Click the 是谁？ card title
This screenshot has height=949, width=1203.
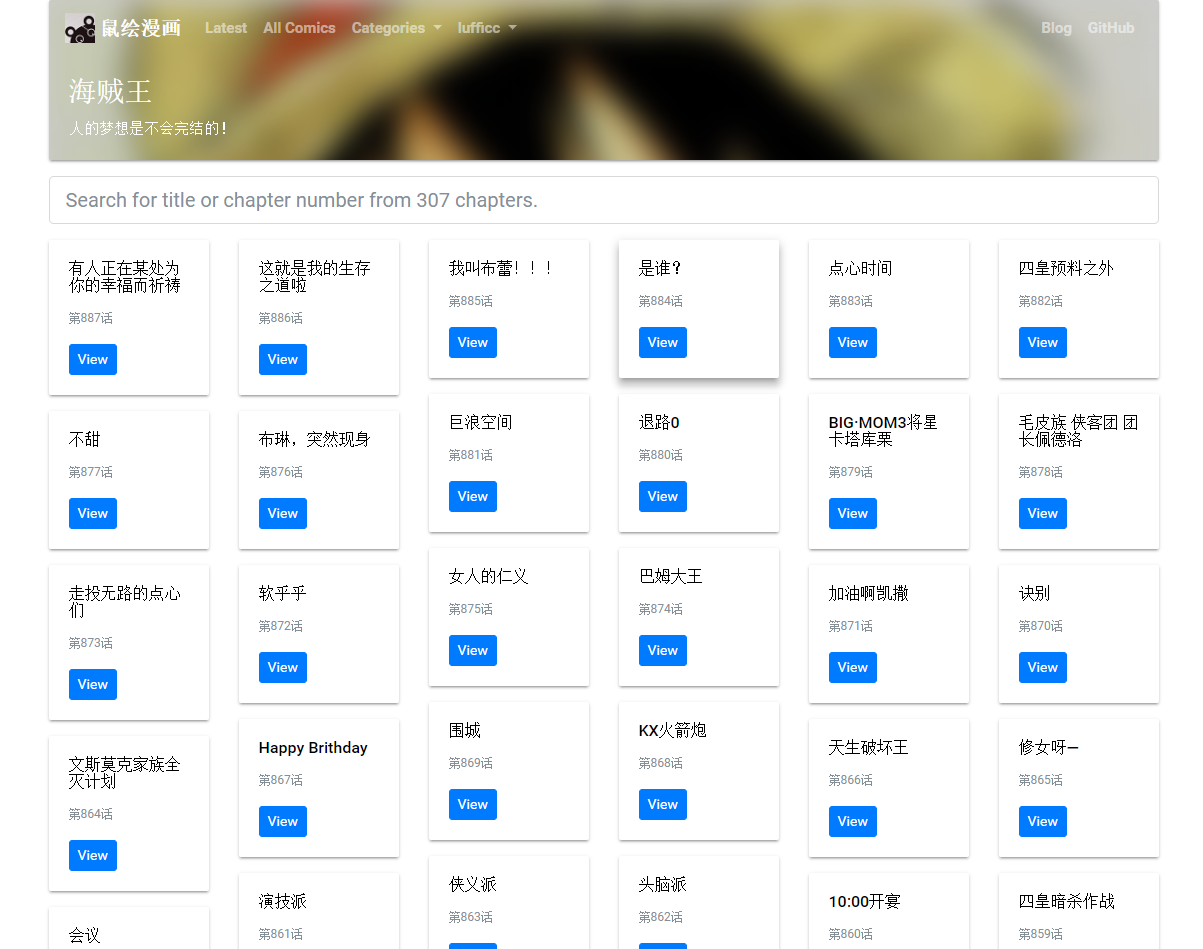click(660, 268)
